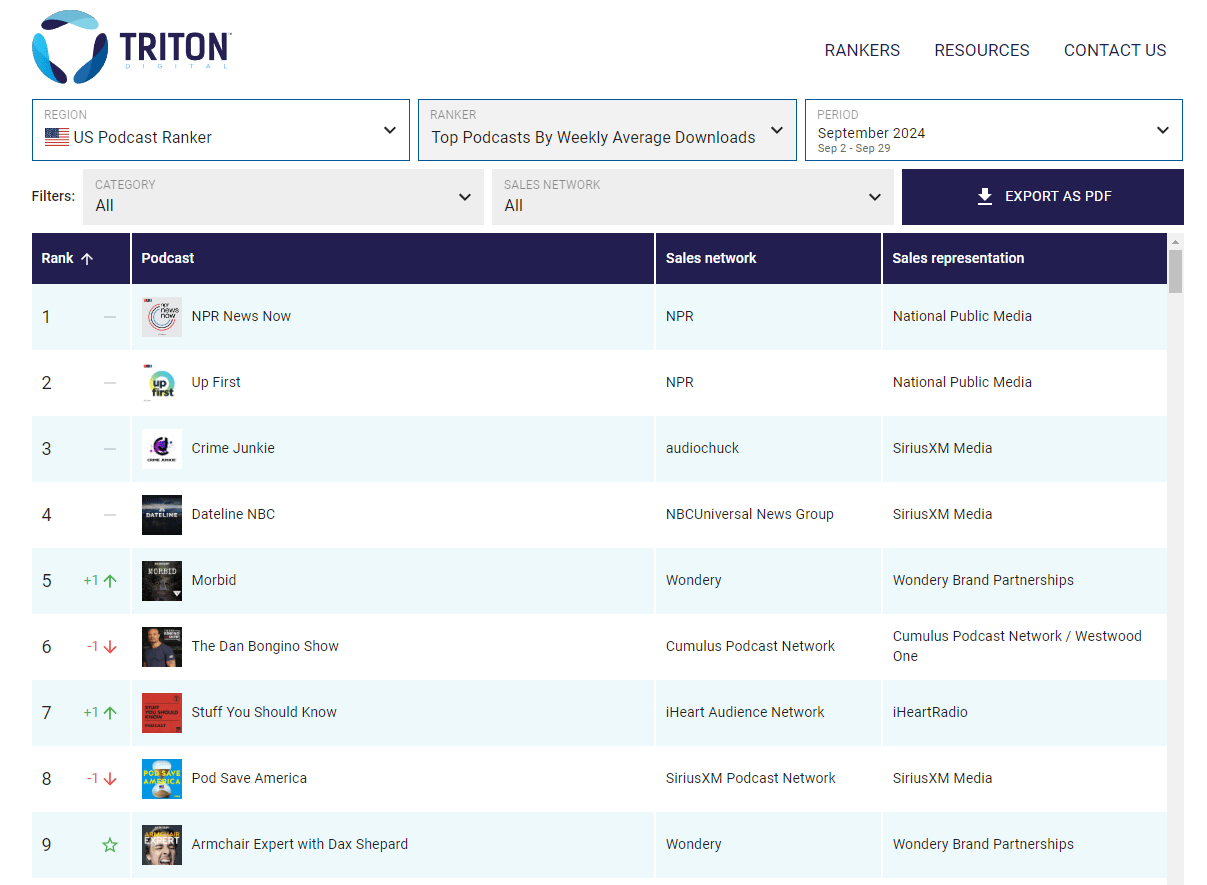The width and height of the screenshot is (1207, 885).
Task: Click the Contact Us link
Action: point(1115,50)
